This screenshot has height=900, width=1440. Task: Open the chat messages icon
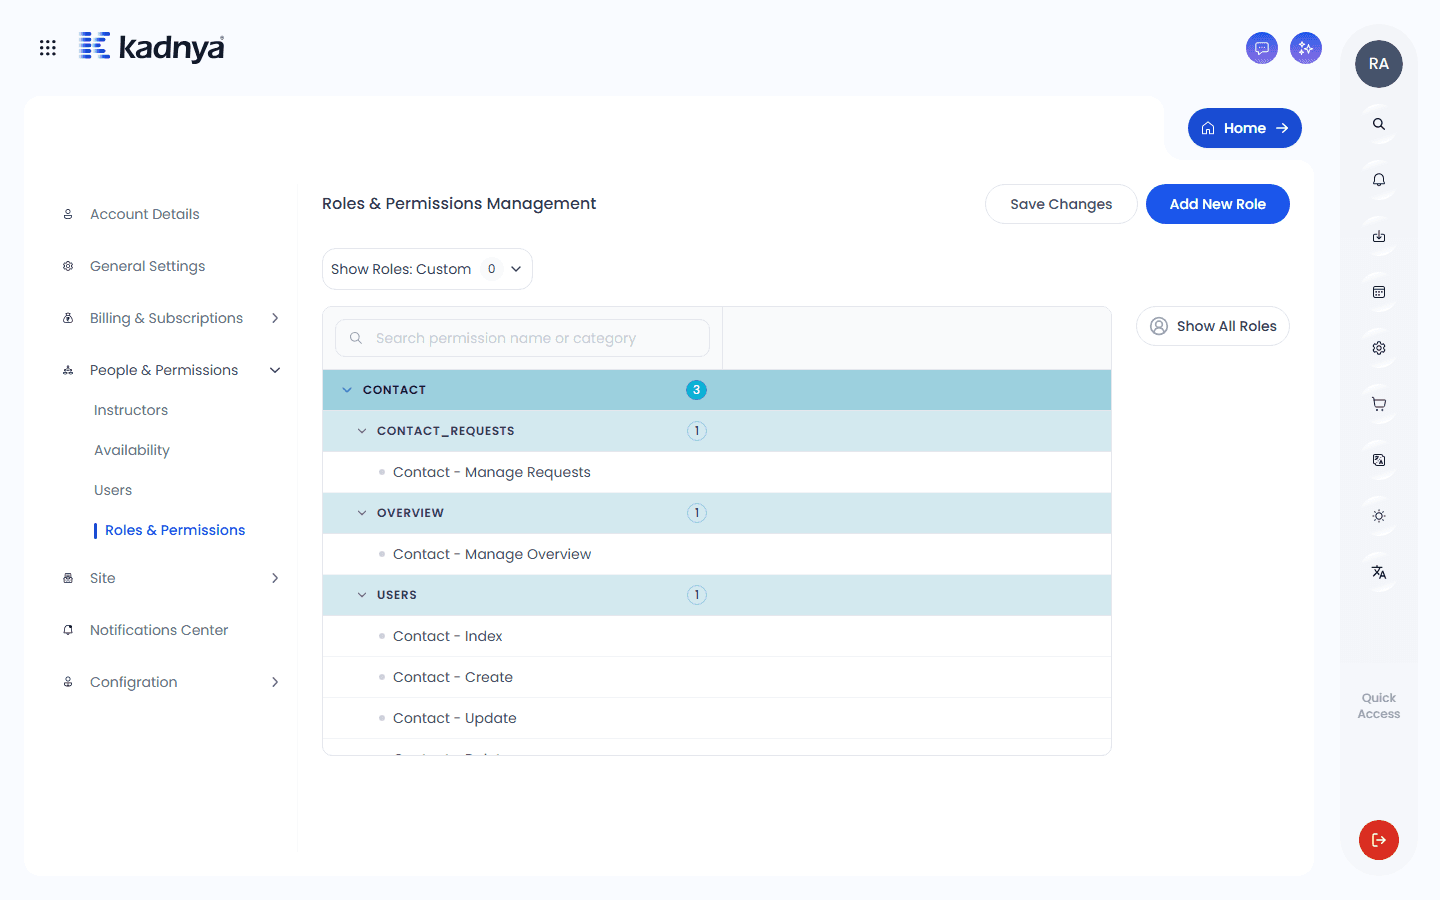pyautogui.click(x=1262, y=48)
